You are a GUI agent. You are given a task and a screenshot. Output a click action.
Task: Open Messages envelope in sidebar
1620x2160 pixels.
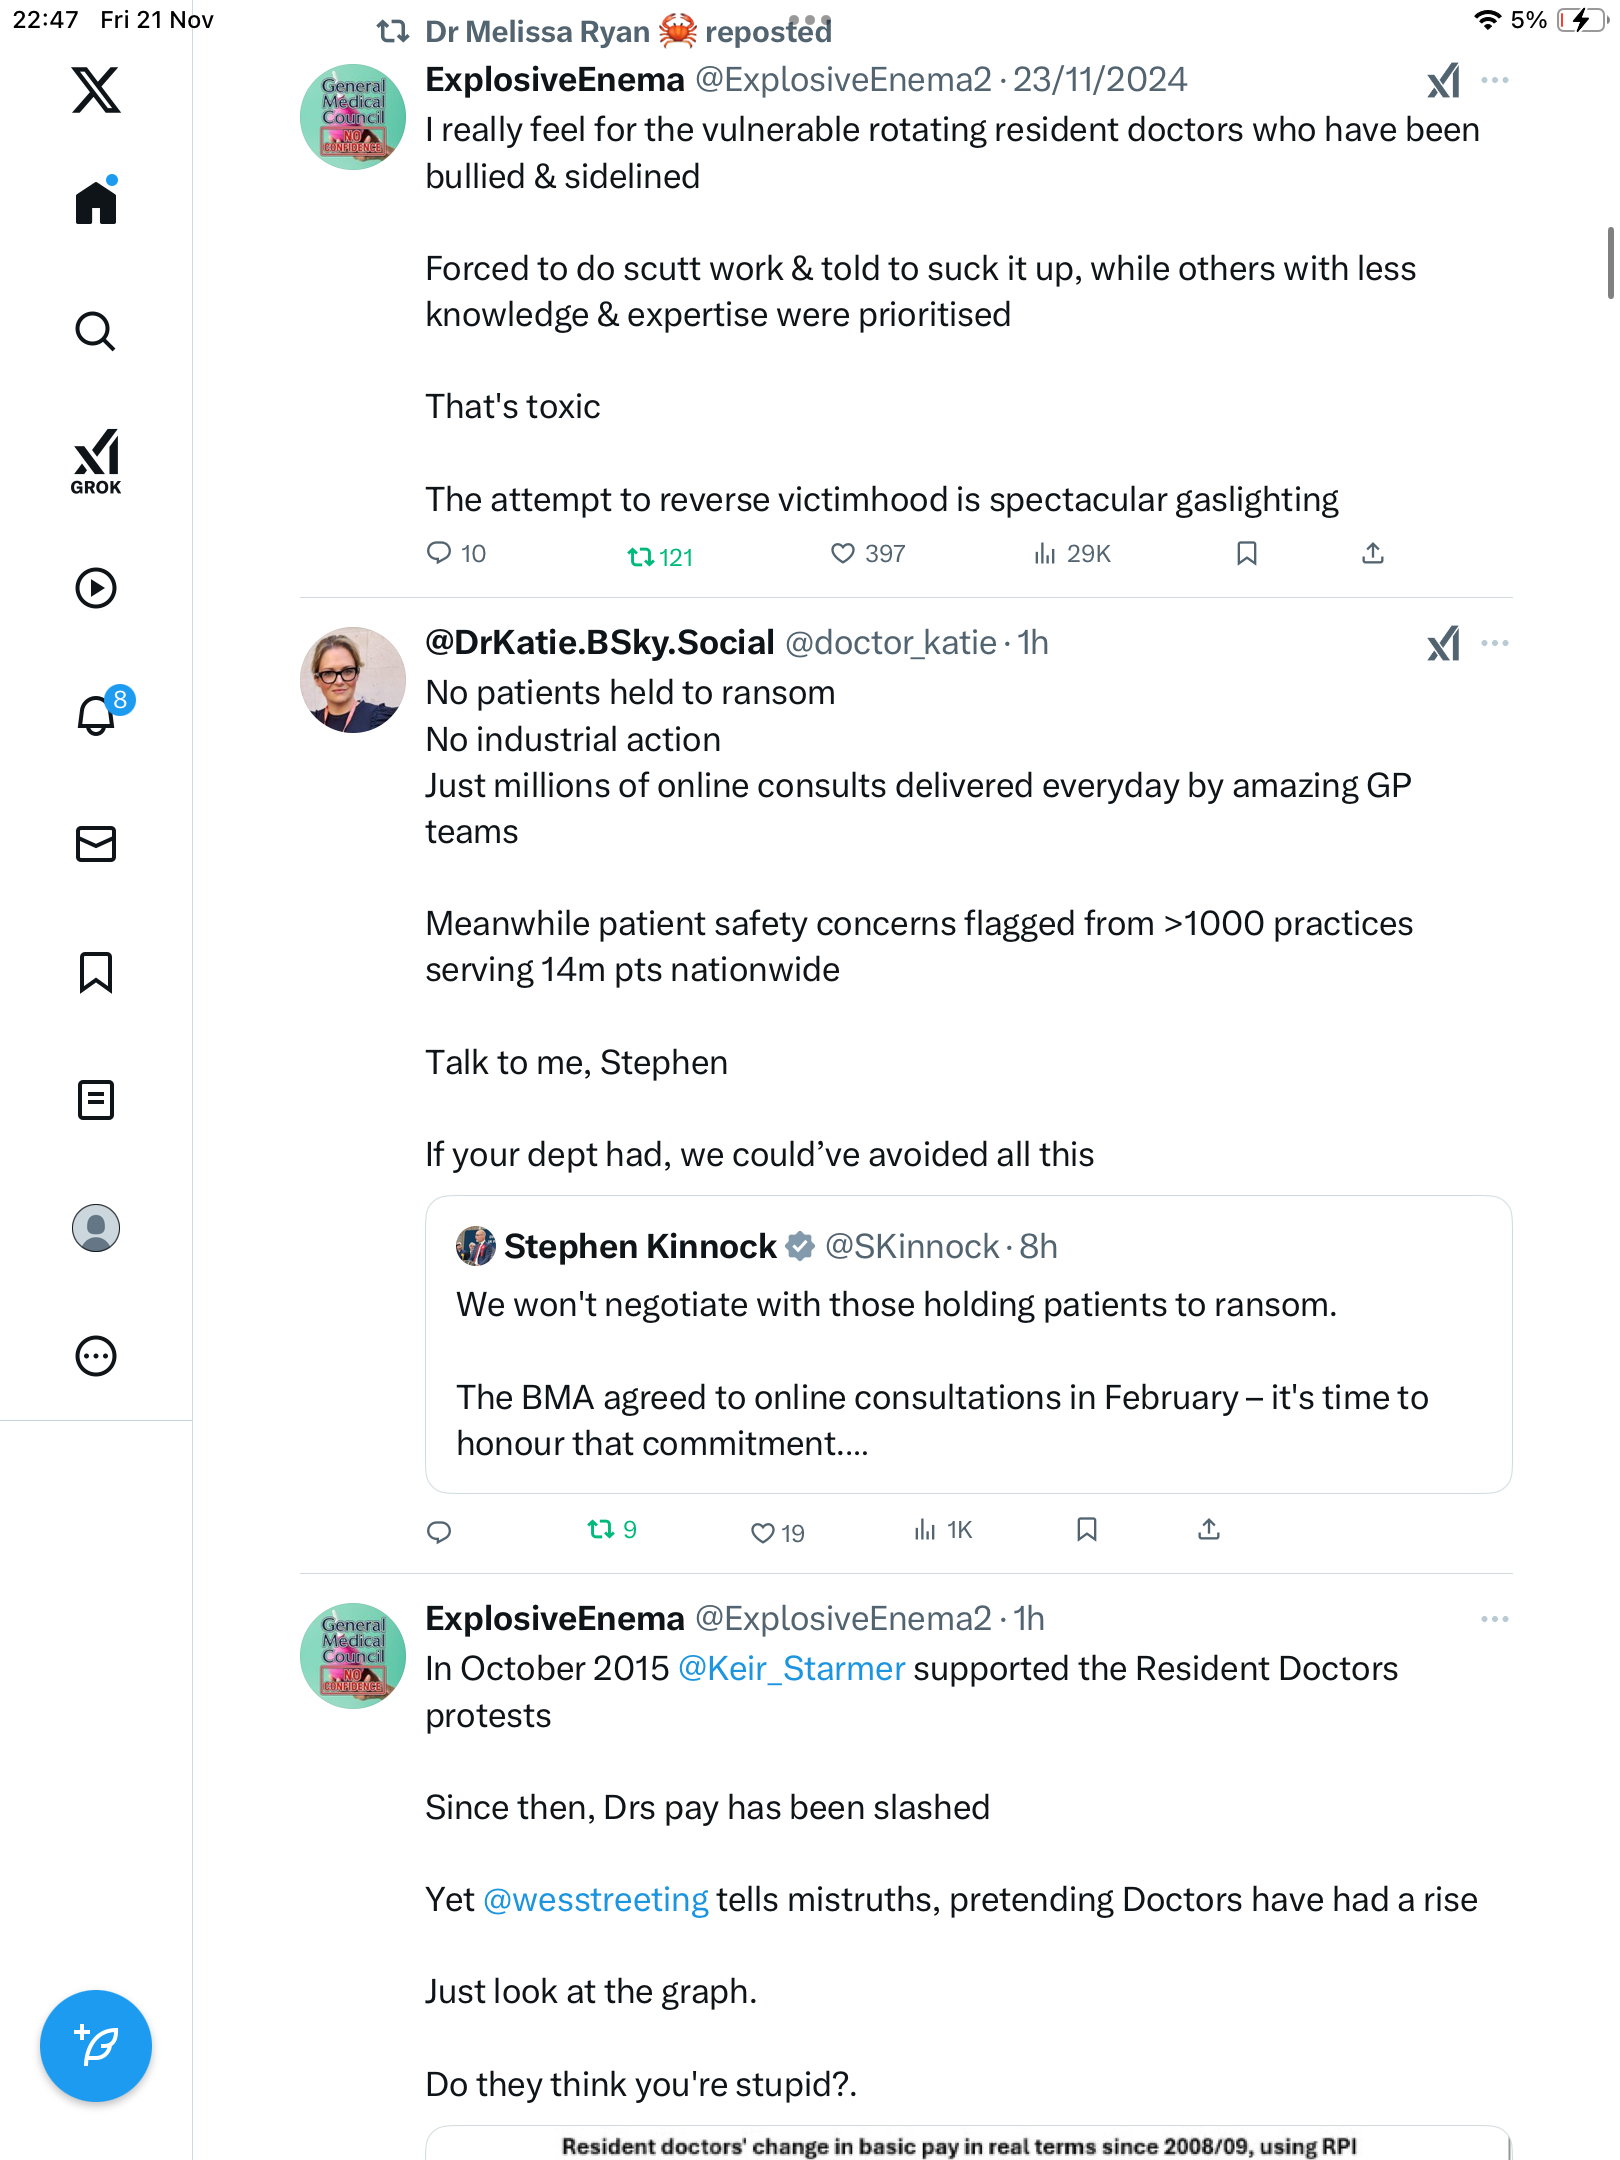point(96,844)
